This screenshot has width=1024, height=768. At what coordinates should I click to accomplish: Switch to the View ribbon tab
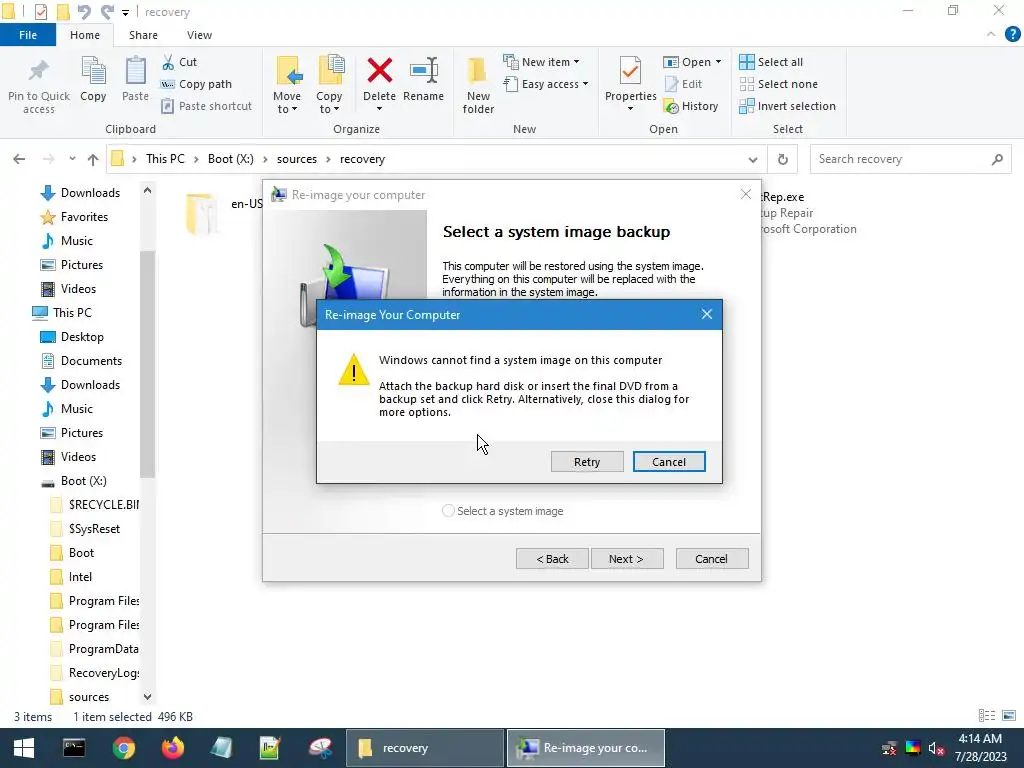(x=199, y=35)
